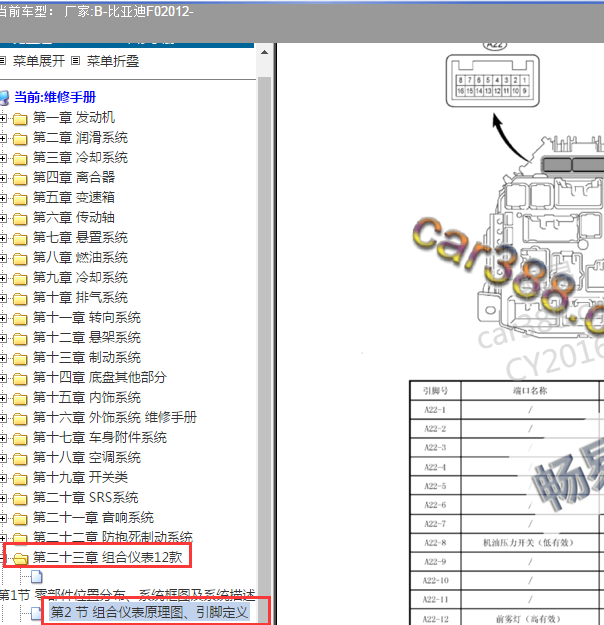The image size is (604, 625).
Task: Click the folder icon of 第十章 排气系统
Action: (x=20, y=298)
